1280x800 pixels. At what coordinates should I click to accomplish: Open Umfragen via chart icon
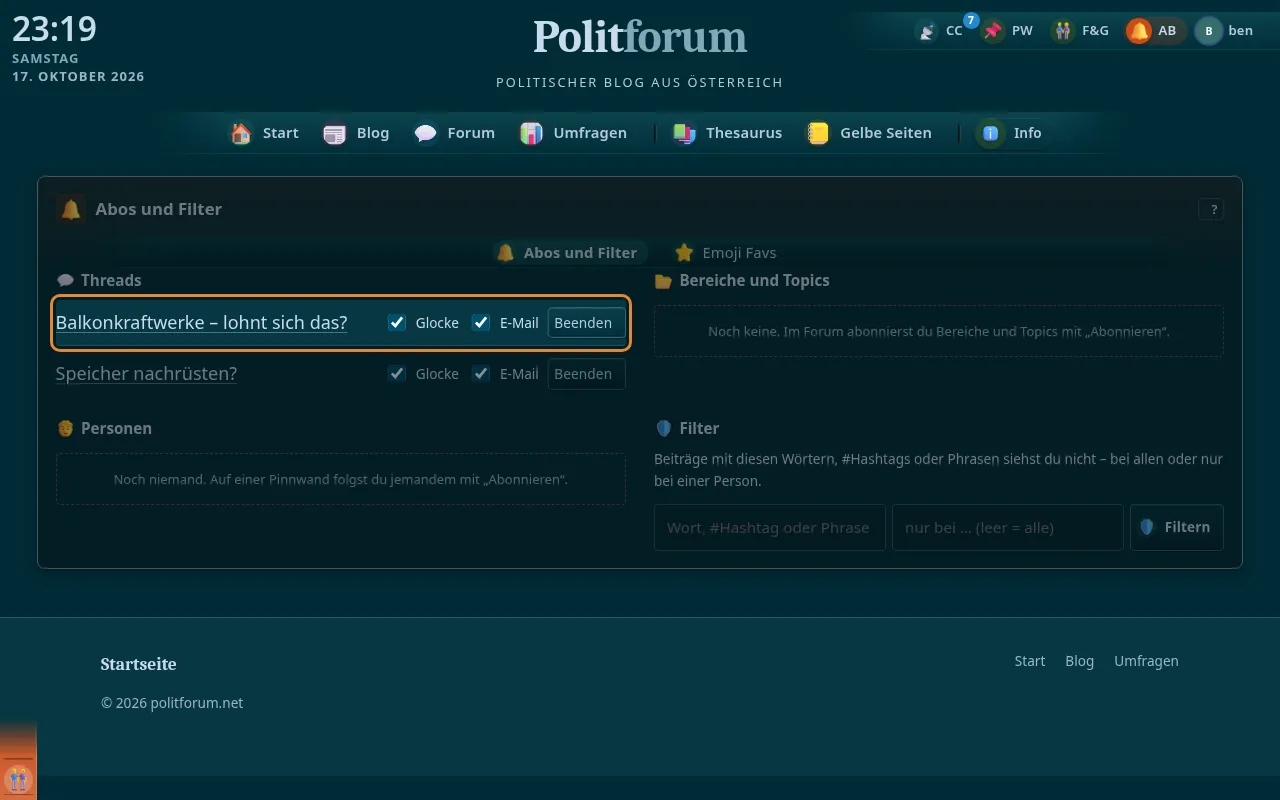click(532, 133)
